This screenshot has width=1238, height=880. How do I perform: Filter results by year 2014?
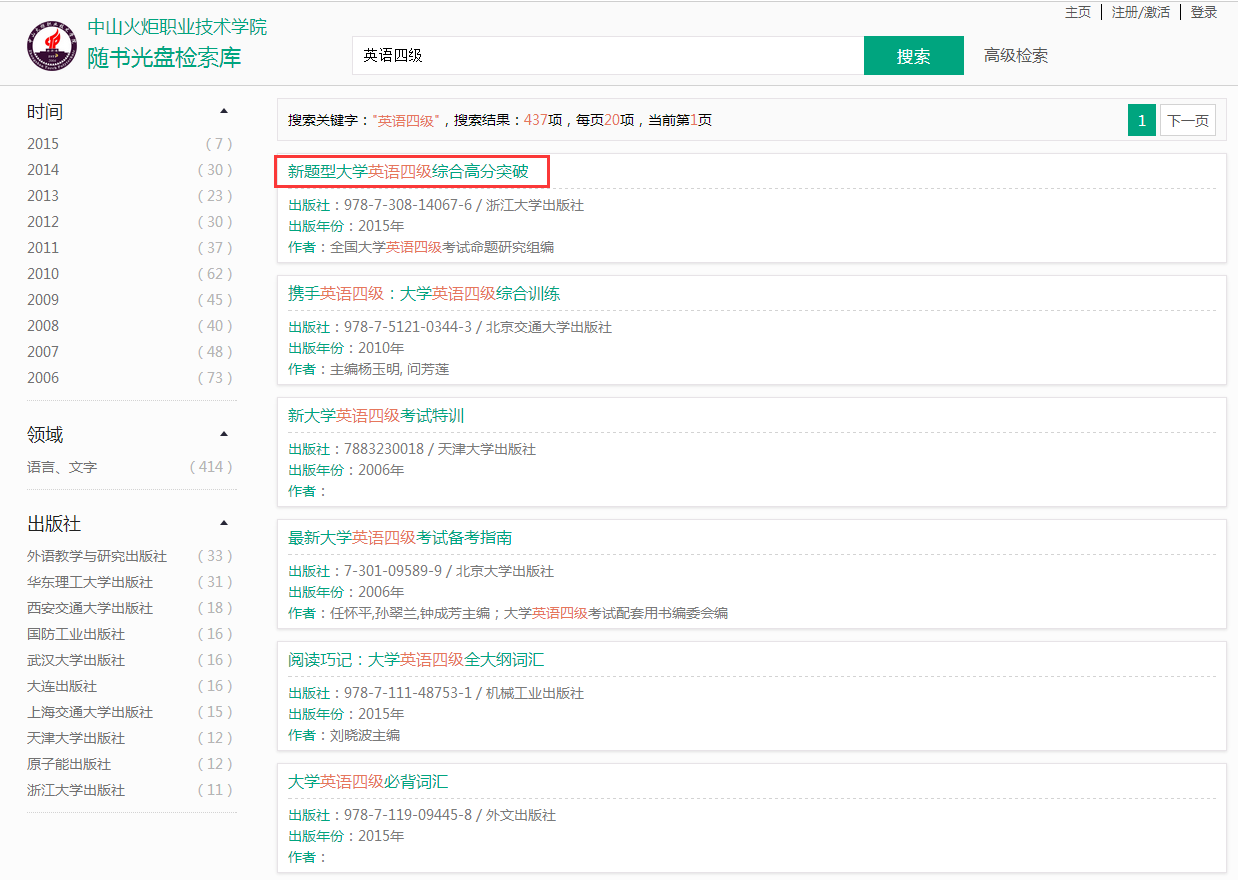click(43, 170)
